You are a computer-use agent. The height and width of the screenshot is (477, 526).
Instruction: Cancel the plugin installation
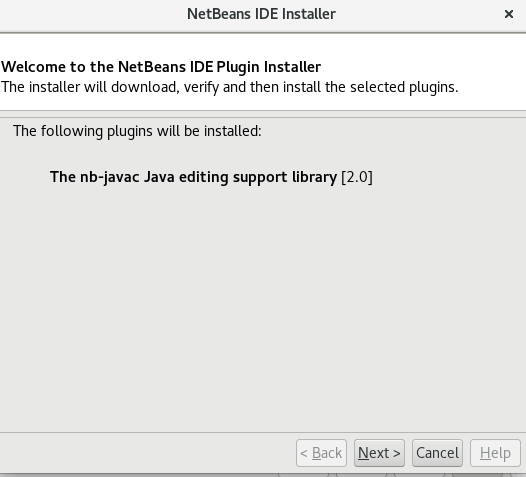coord(437,453)
